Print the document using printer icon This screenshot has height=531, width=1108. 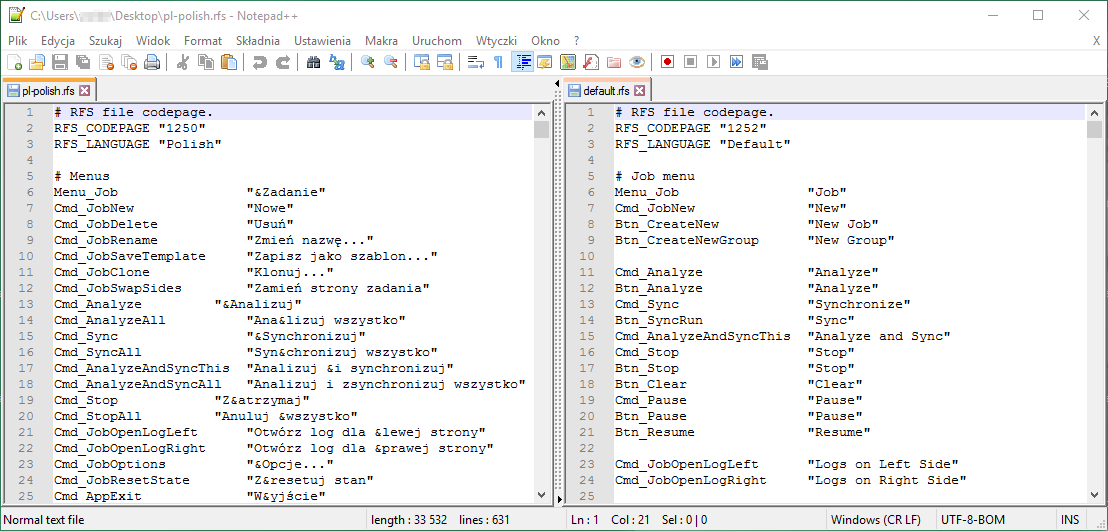152,62
